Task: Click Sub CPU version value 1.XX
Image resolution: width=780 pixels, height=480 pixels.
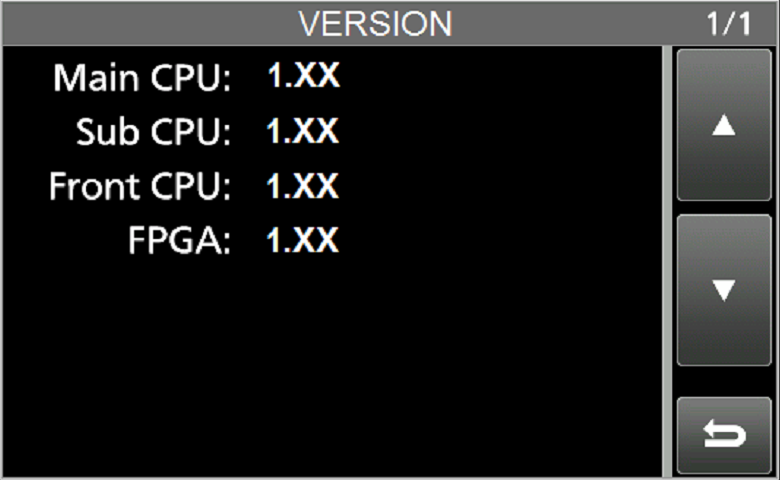Action: click(x=303, y=131)
